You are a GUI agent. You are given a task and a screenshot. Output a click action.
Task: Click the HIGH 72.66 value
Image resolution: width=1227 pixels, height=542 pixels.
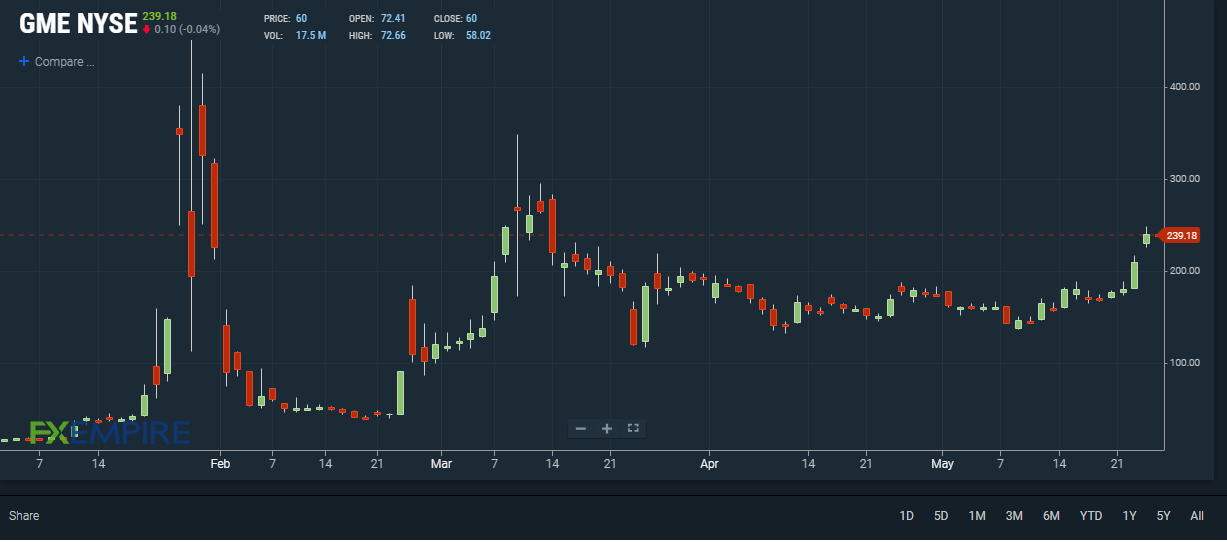pyautogui.click(x=393, y=36)
